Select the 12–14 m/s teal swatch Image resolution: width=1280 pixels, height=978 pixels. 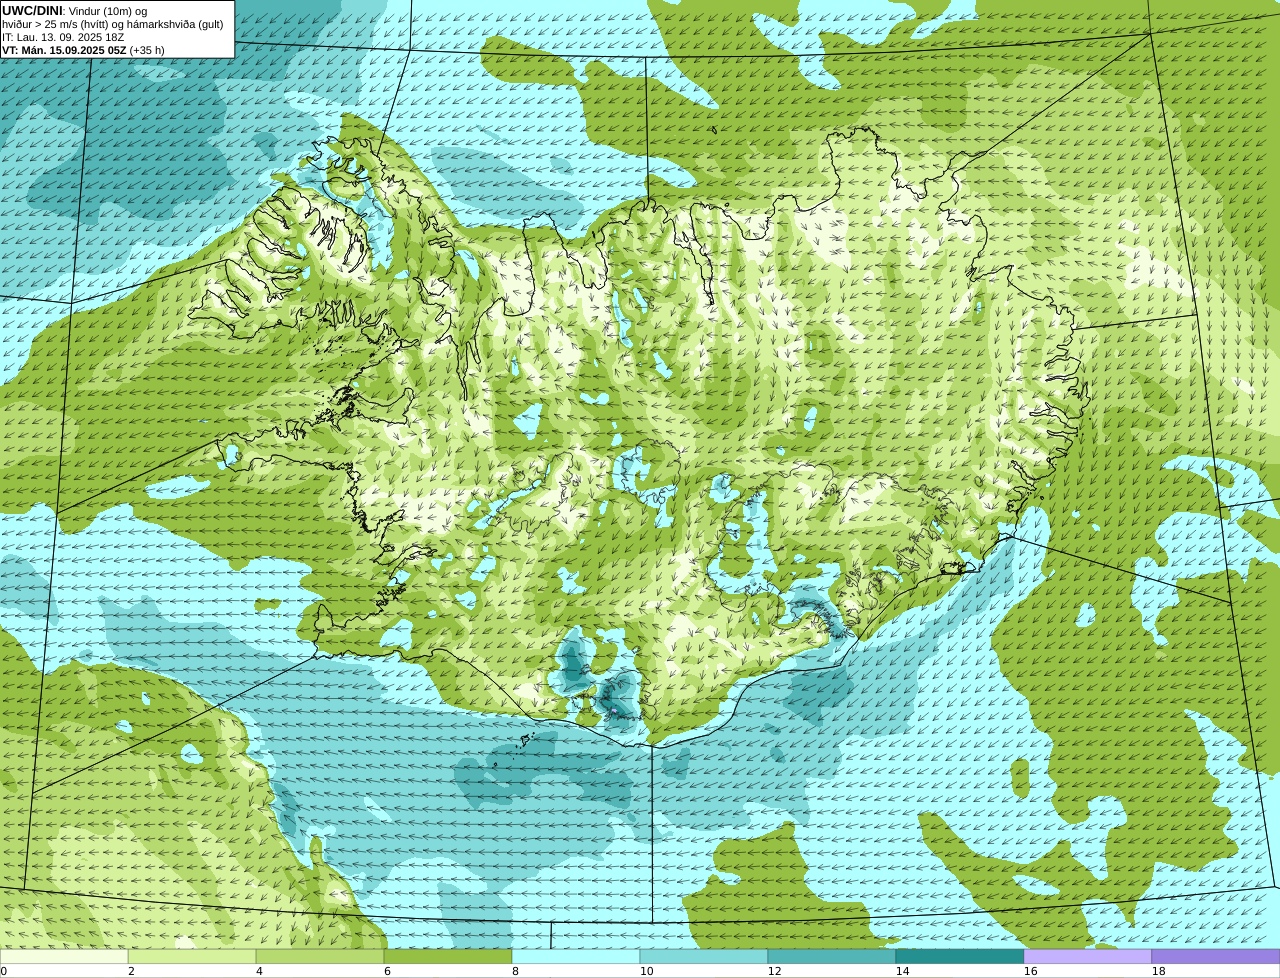(832, 956)
